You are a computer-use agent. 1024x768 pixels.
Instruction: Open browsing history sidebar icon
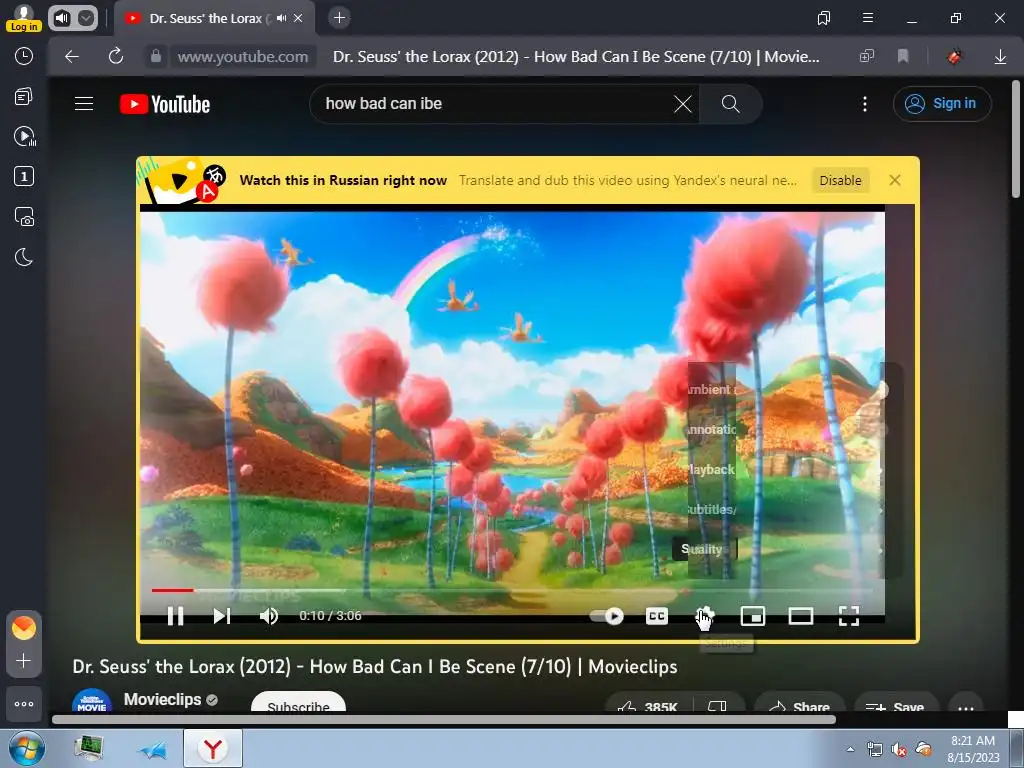click(24, 56)
